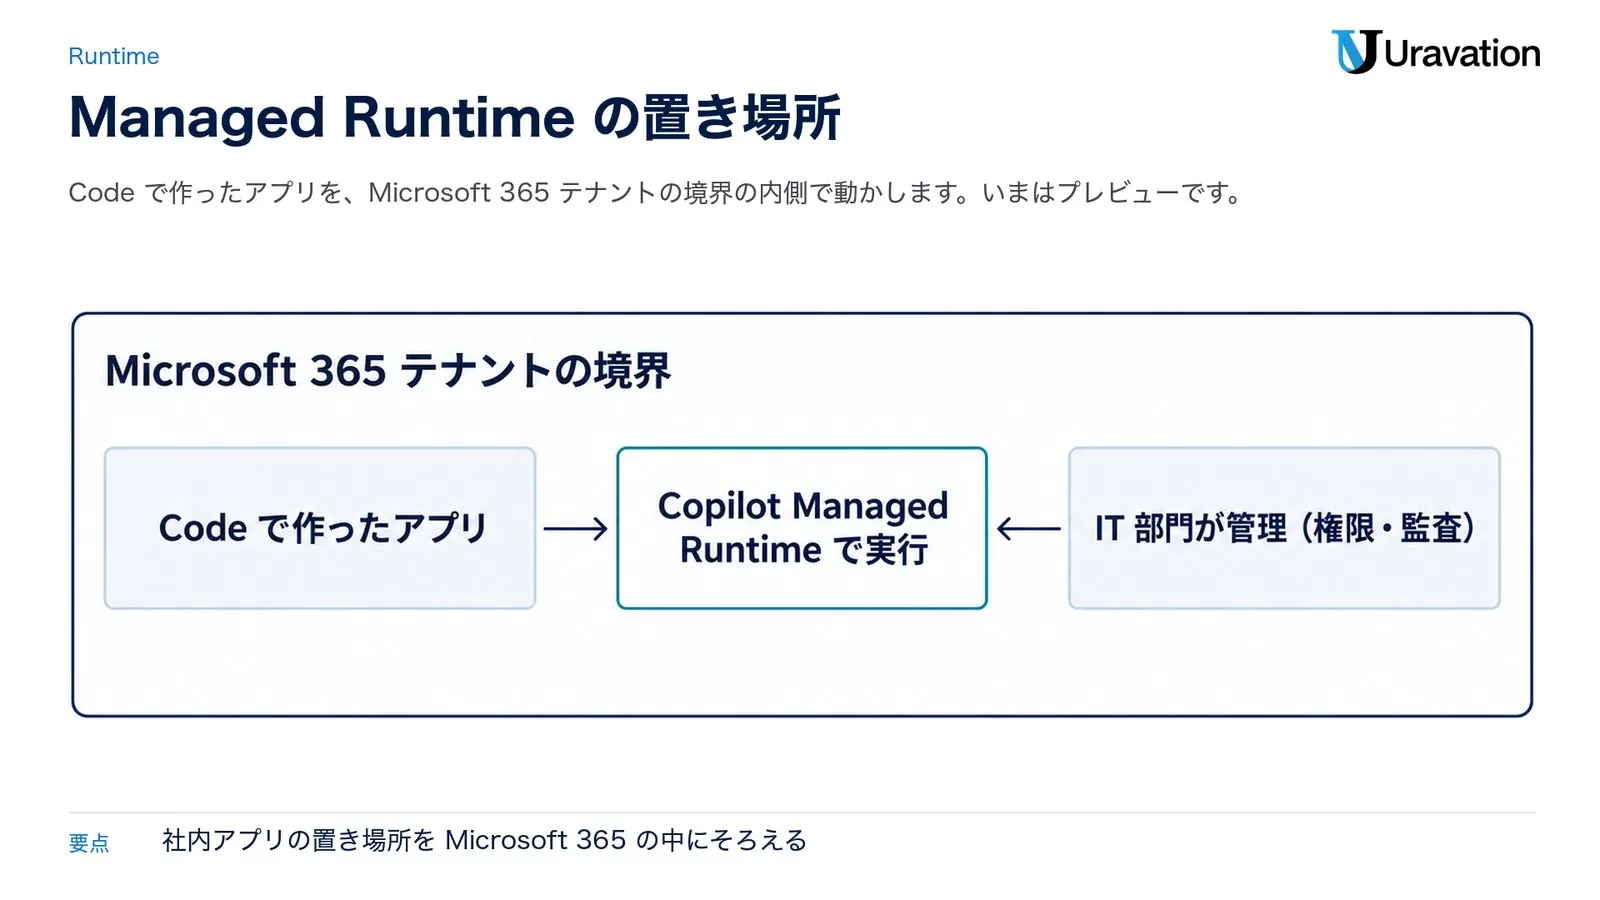This screenshot has width=1600, height=900.
Task: Click the subtitle starting with 'Code で作ったアプリを'
Action: tap(655, 192)
